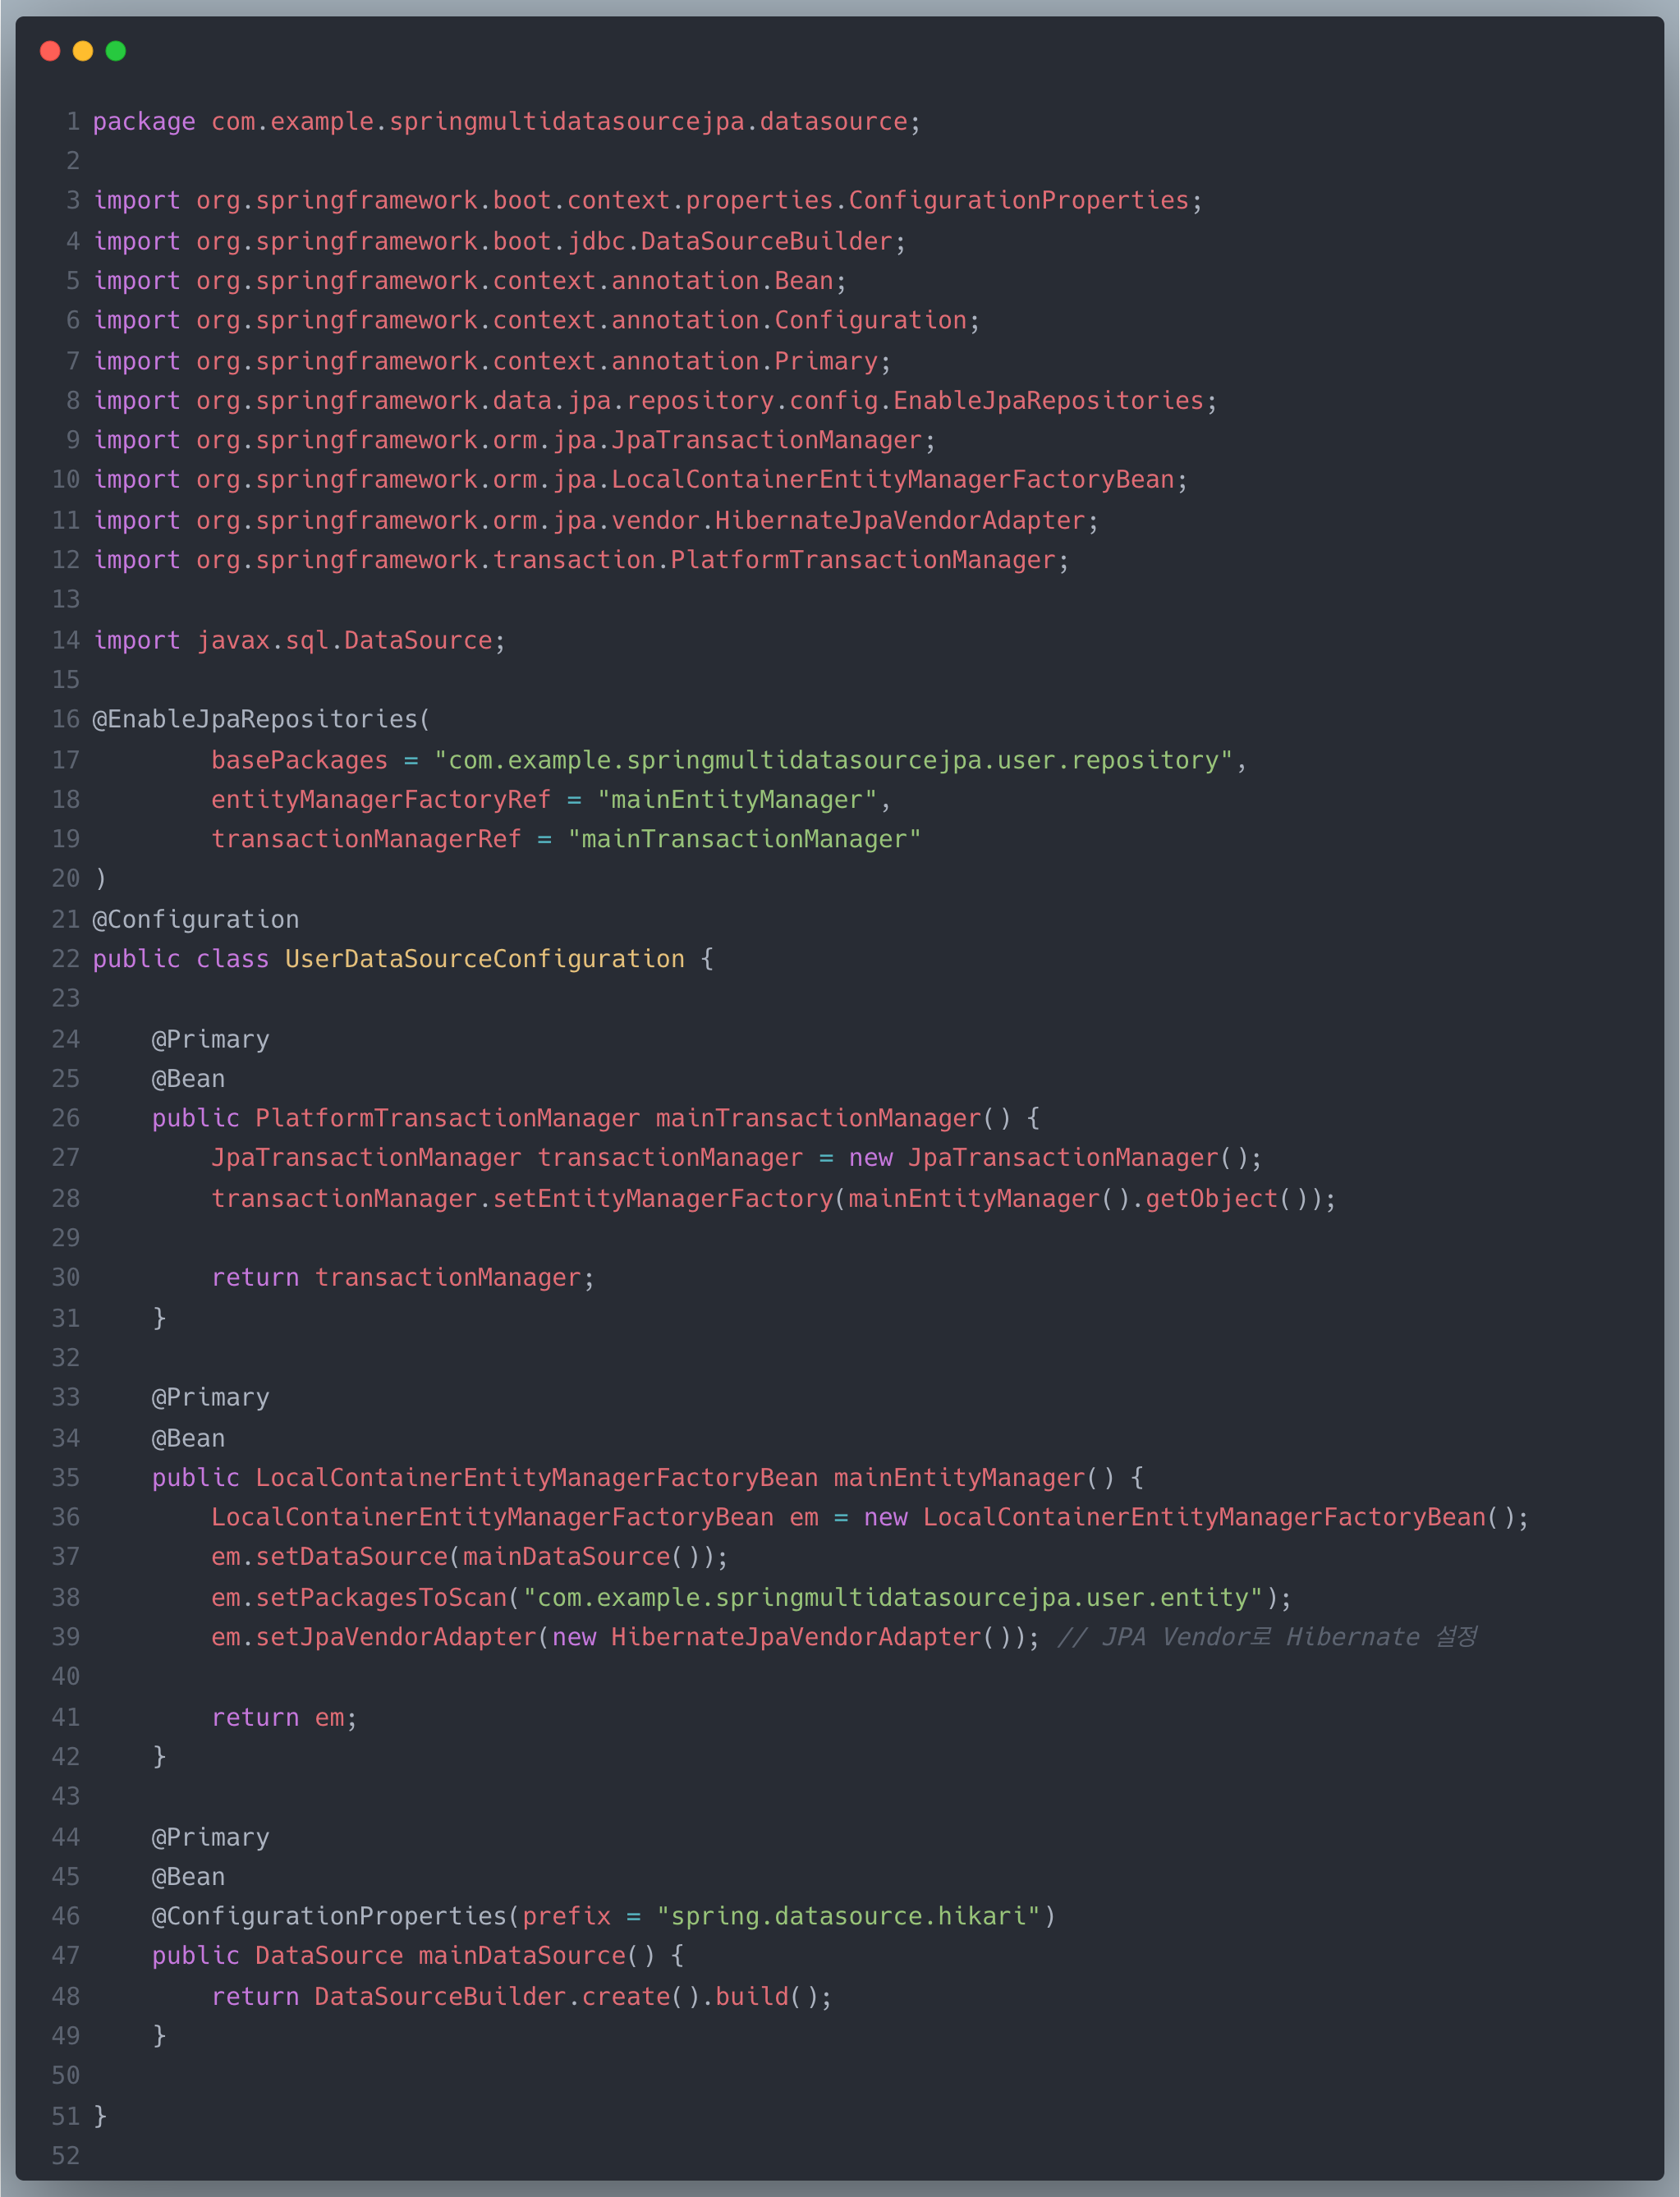Click the "mainEntityManager" string on line 18

(737, 800)
